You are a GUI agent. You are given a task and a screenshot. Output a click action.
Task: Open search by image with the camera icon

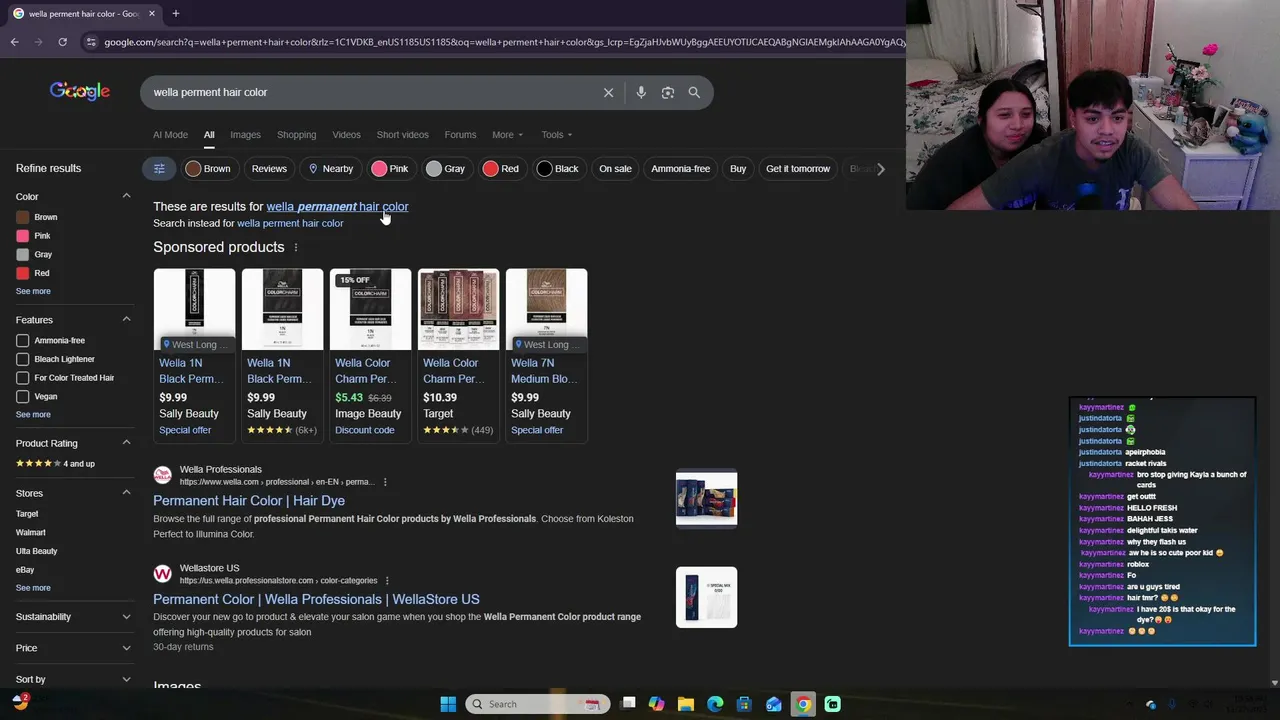point(668,92)
